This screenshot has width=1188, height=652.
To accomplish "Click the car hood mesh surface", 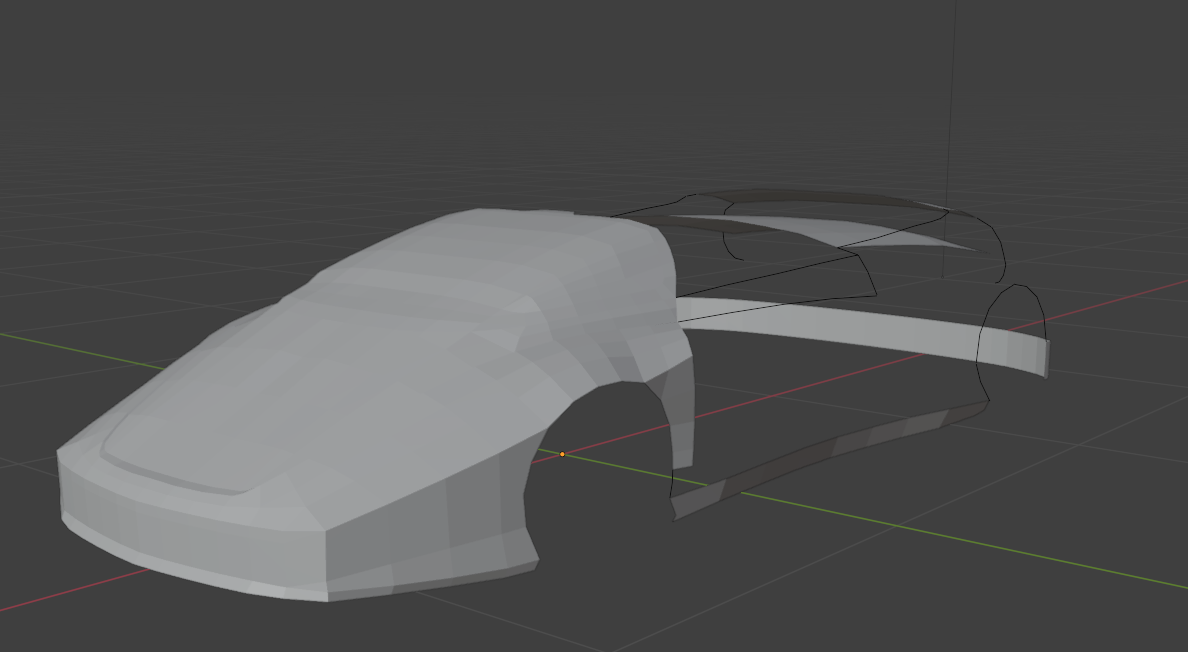I will tap(303, 394).
